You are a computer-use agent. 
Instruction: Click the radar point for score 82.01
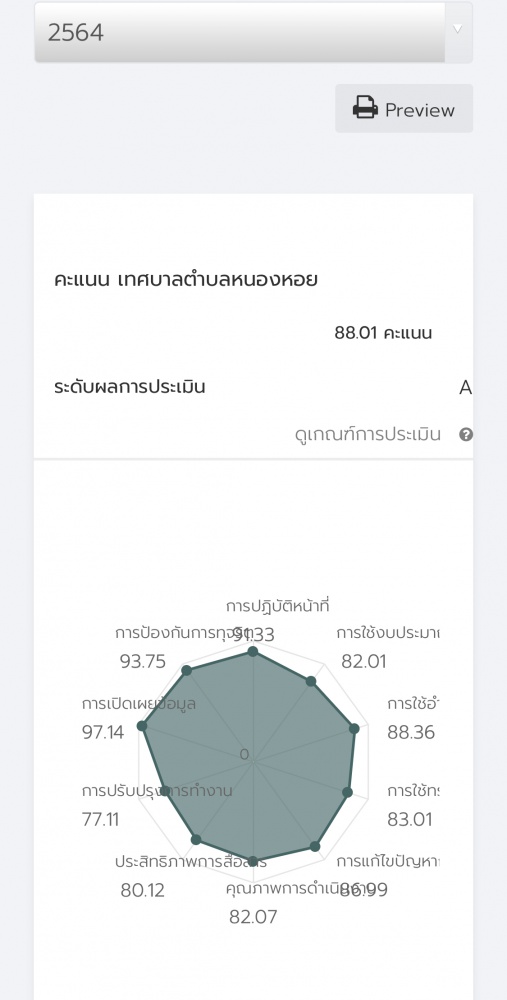311,681
